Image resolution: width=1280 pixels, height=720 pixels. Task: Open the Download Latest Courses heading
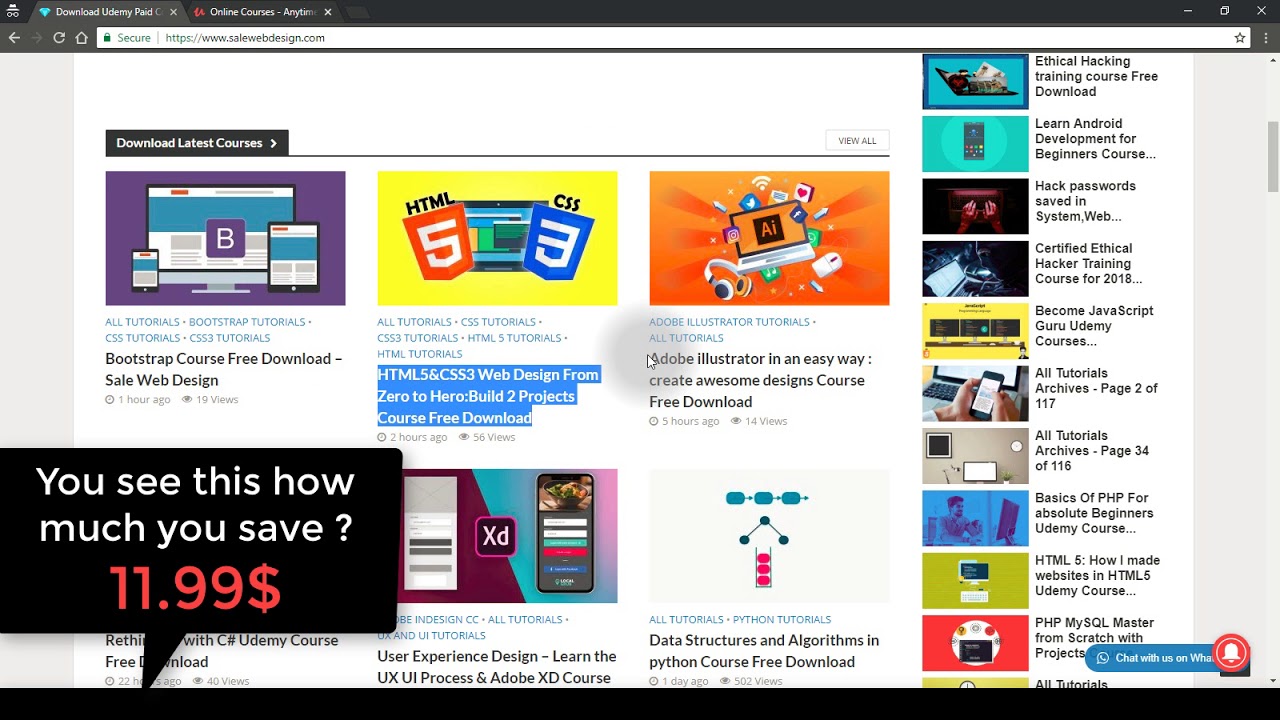pyautogui.click(x=197, y=143)
